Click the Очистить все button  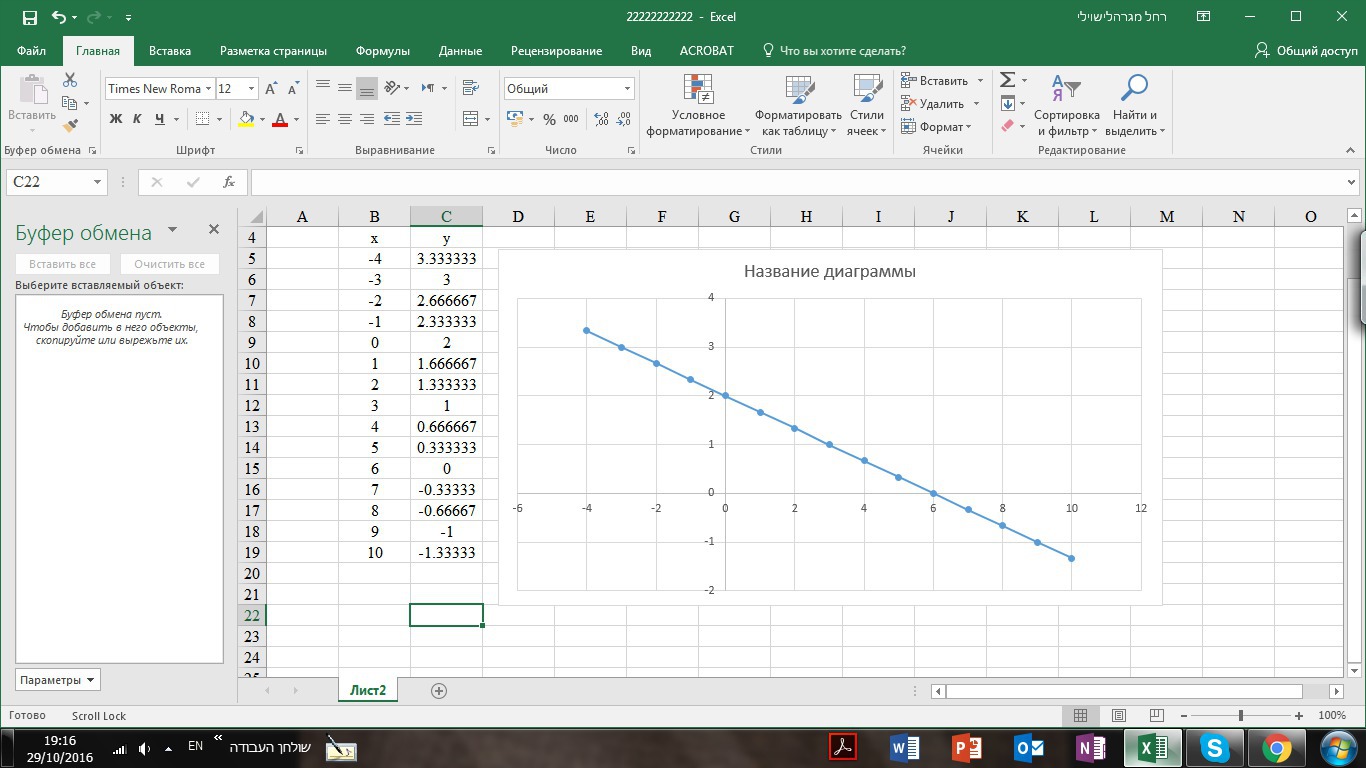pyautogui.click(x=169, y=264)
